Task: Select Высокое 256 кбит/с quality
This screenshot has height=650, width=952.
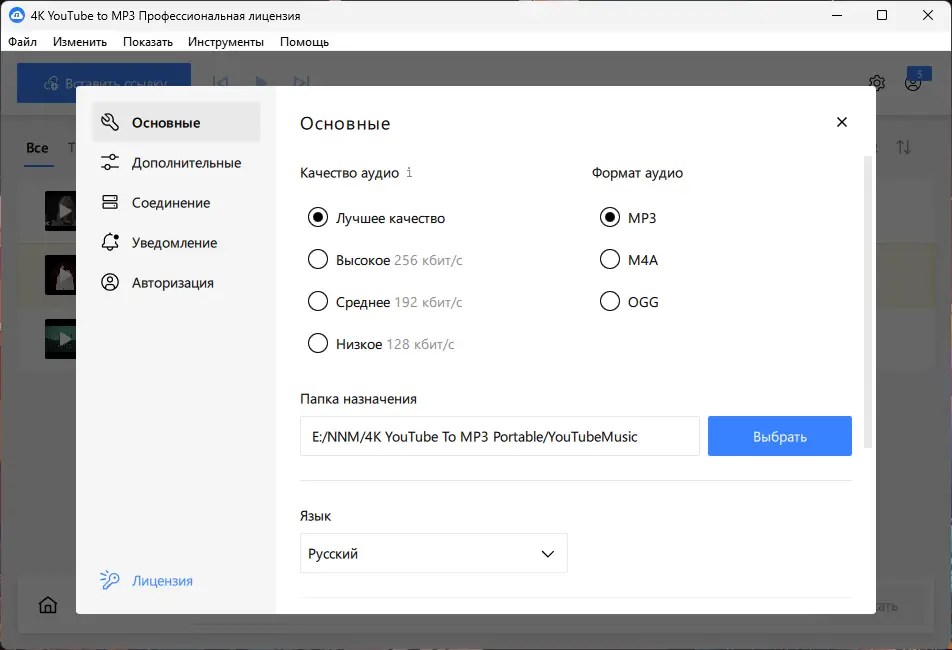Action: coord(318,260)
